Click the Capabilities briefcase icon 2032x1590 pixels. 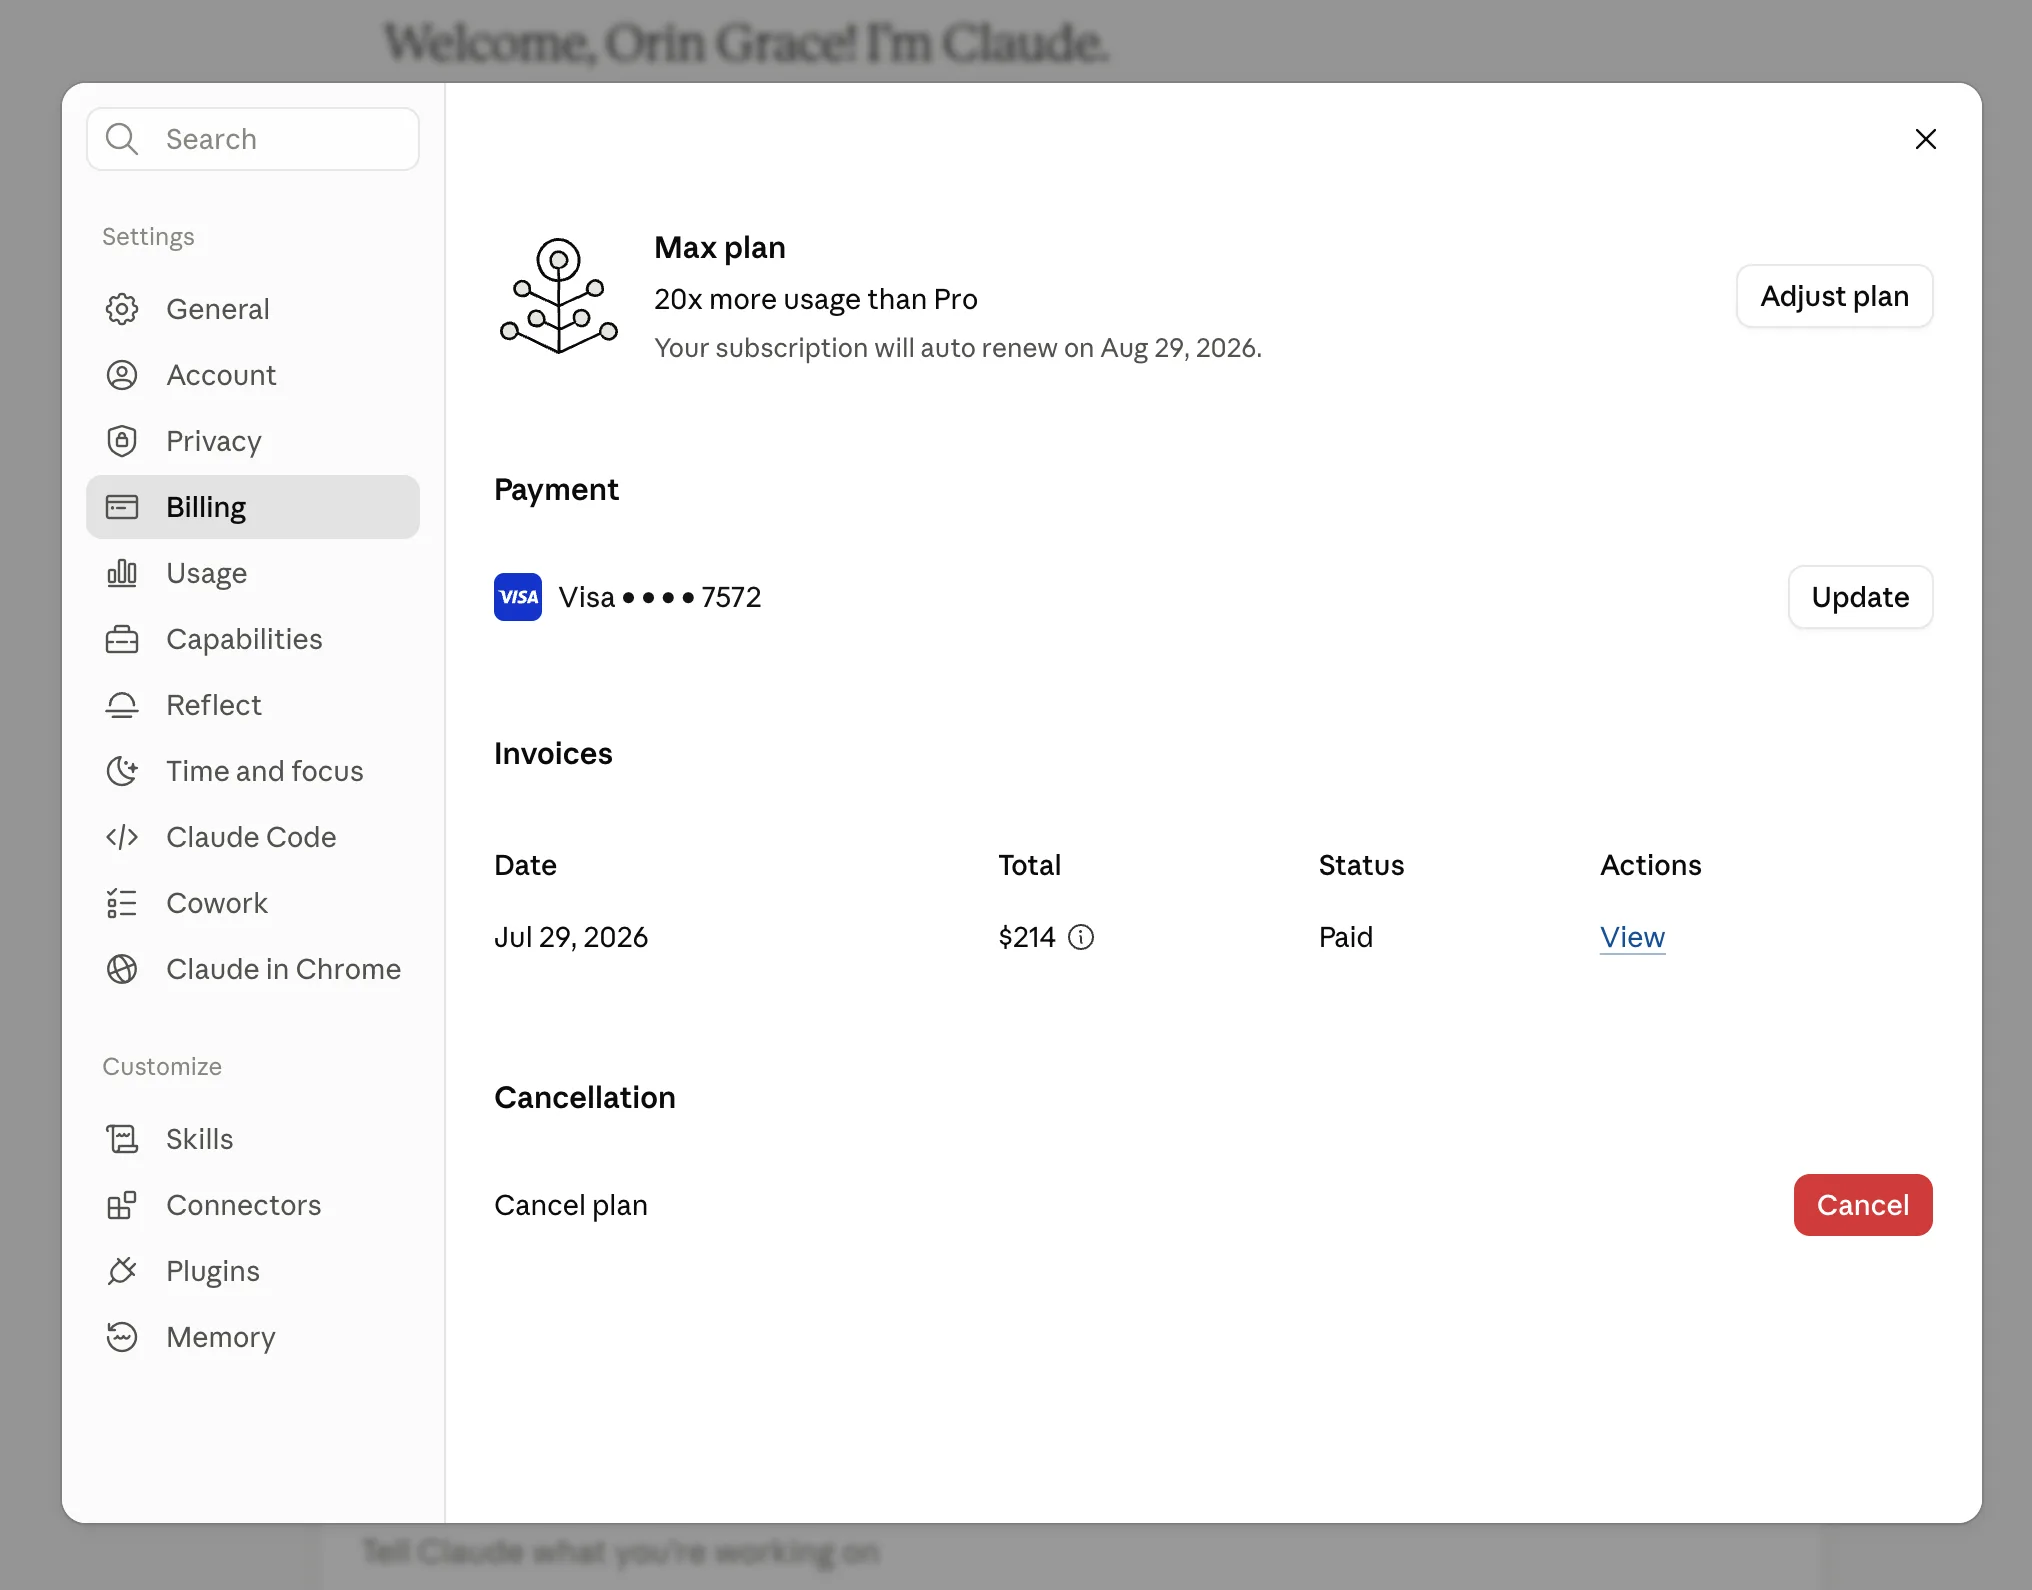point(122,639)
